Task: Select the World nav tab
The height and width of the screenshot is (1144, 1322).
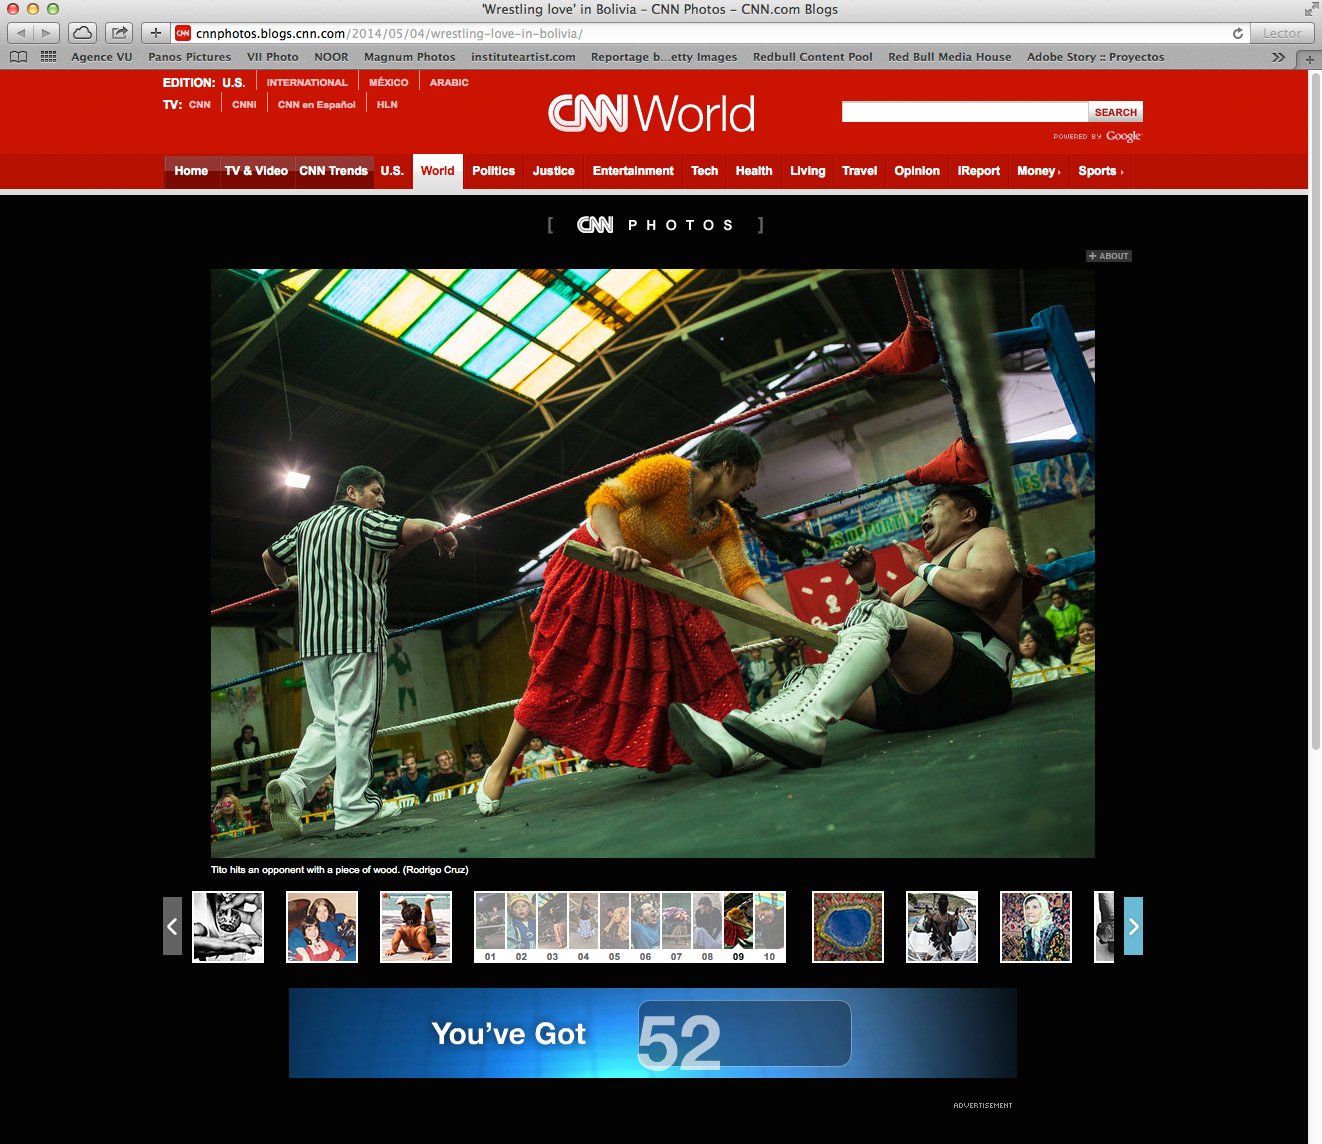Action: [437, 171]
